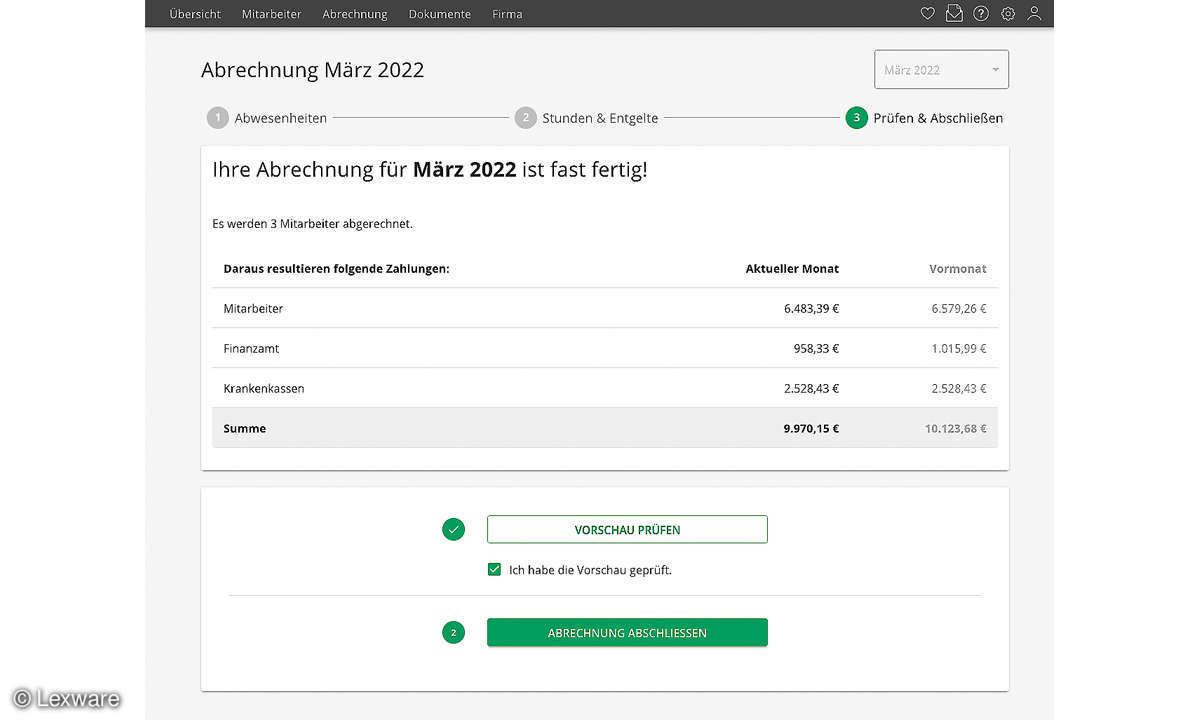Image resolution: width=1200 pixels, height=720 pixels.
Task: Open the Dokumente menu
Action: click(x=440, y=14)
